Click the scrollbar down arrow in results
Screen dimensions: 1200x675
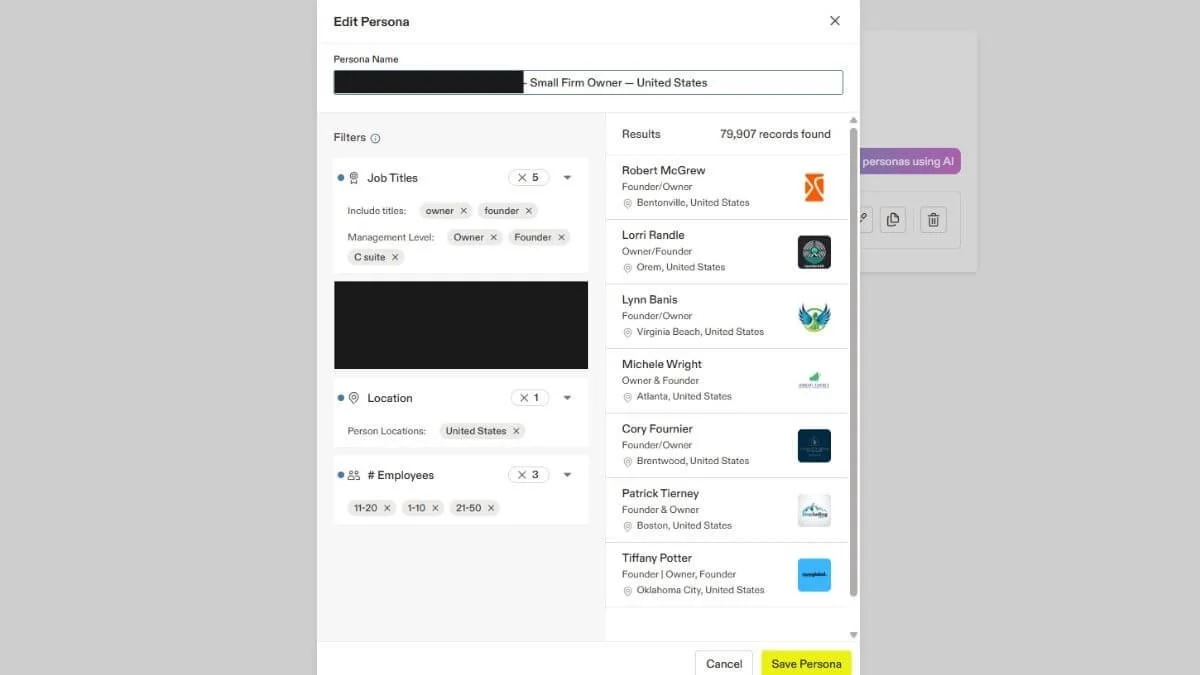tap(853, 634)
